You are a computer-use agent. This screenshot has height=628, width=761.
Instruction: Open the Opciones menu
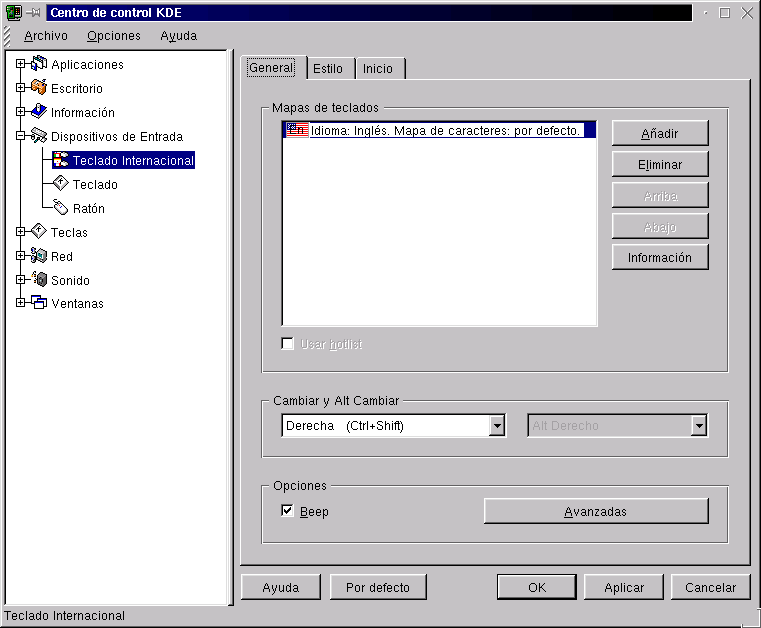tap(113, 36)
